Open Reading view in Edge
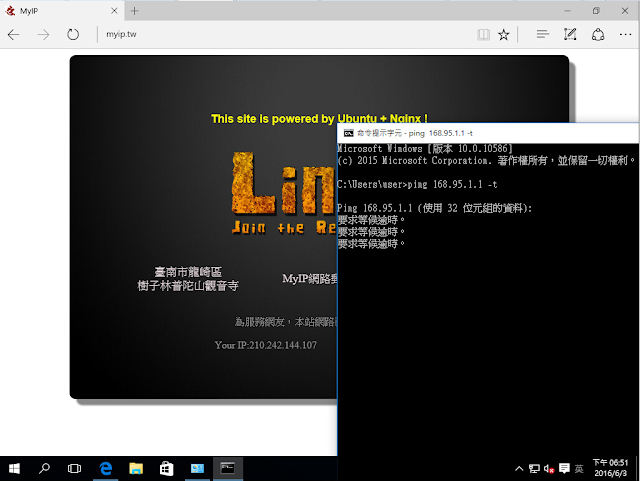640x481 pixels. [483, 35]
